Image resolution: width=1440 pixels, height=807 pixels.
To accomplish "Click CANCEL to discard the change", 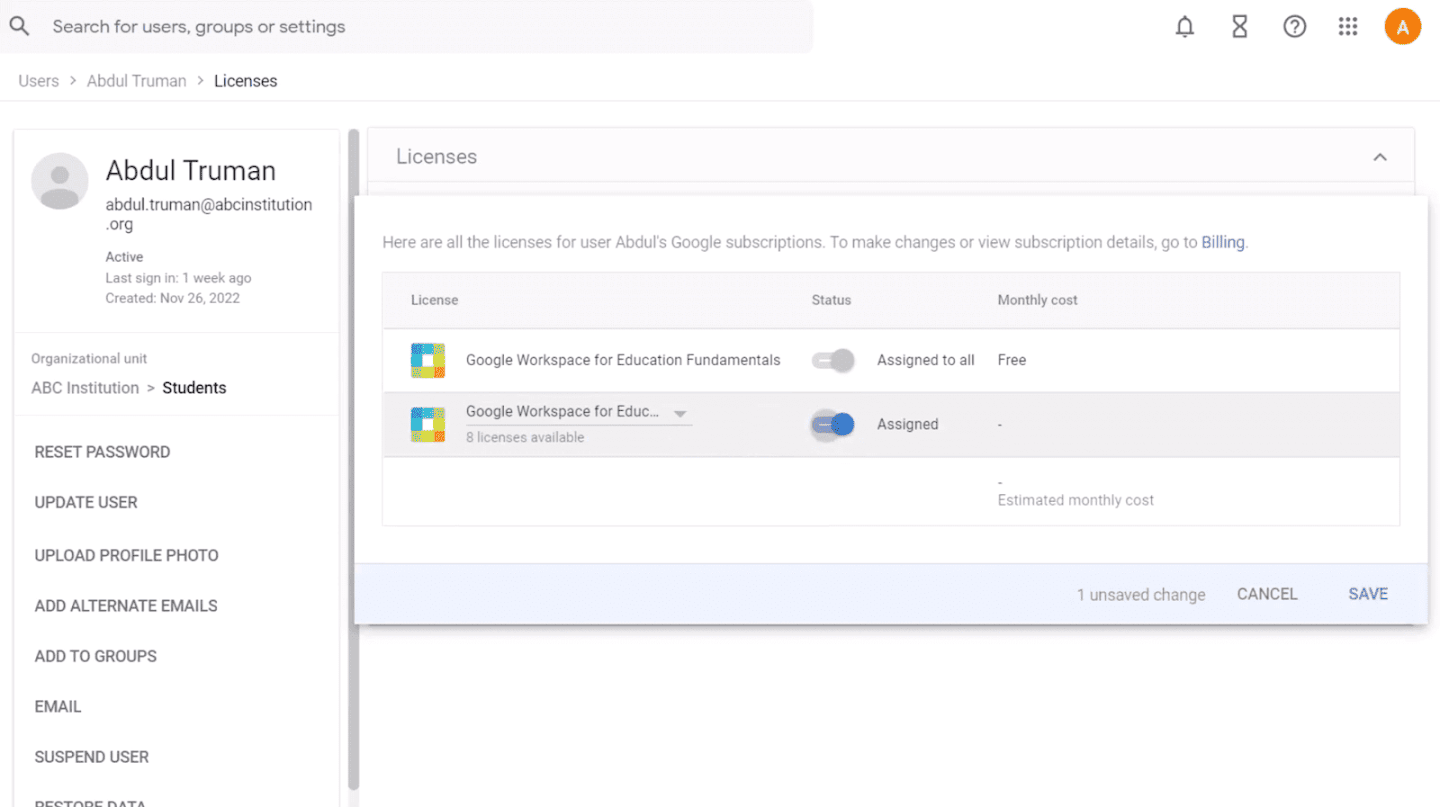I will [x=1267, y=594].
